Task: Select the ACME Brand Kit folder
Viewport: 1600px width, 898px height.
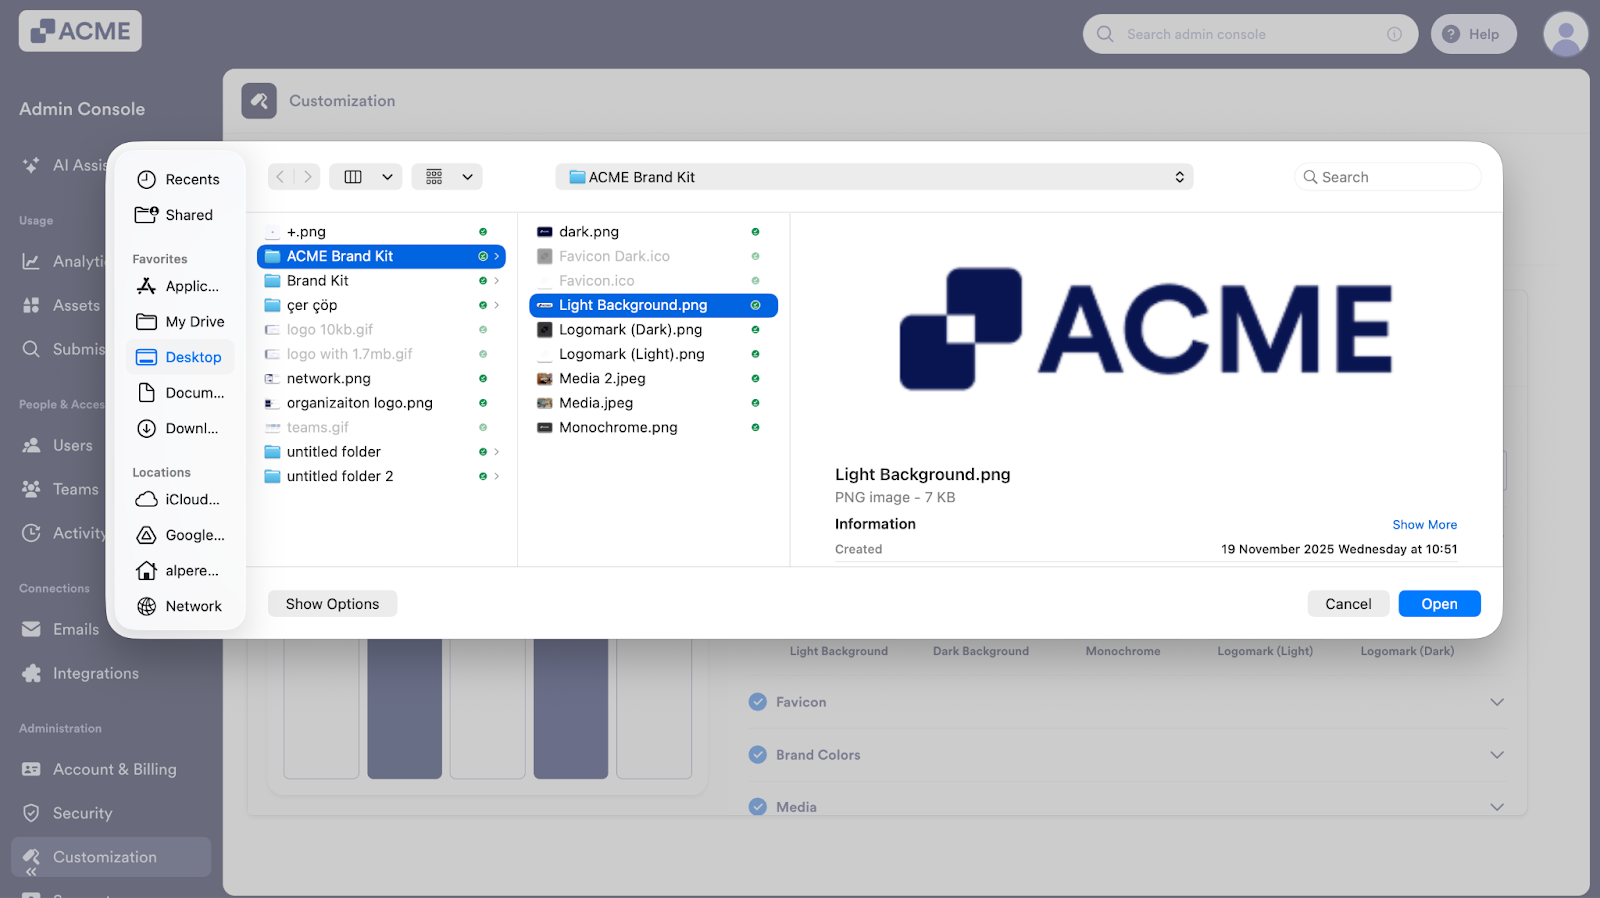Action: 381,256
